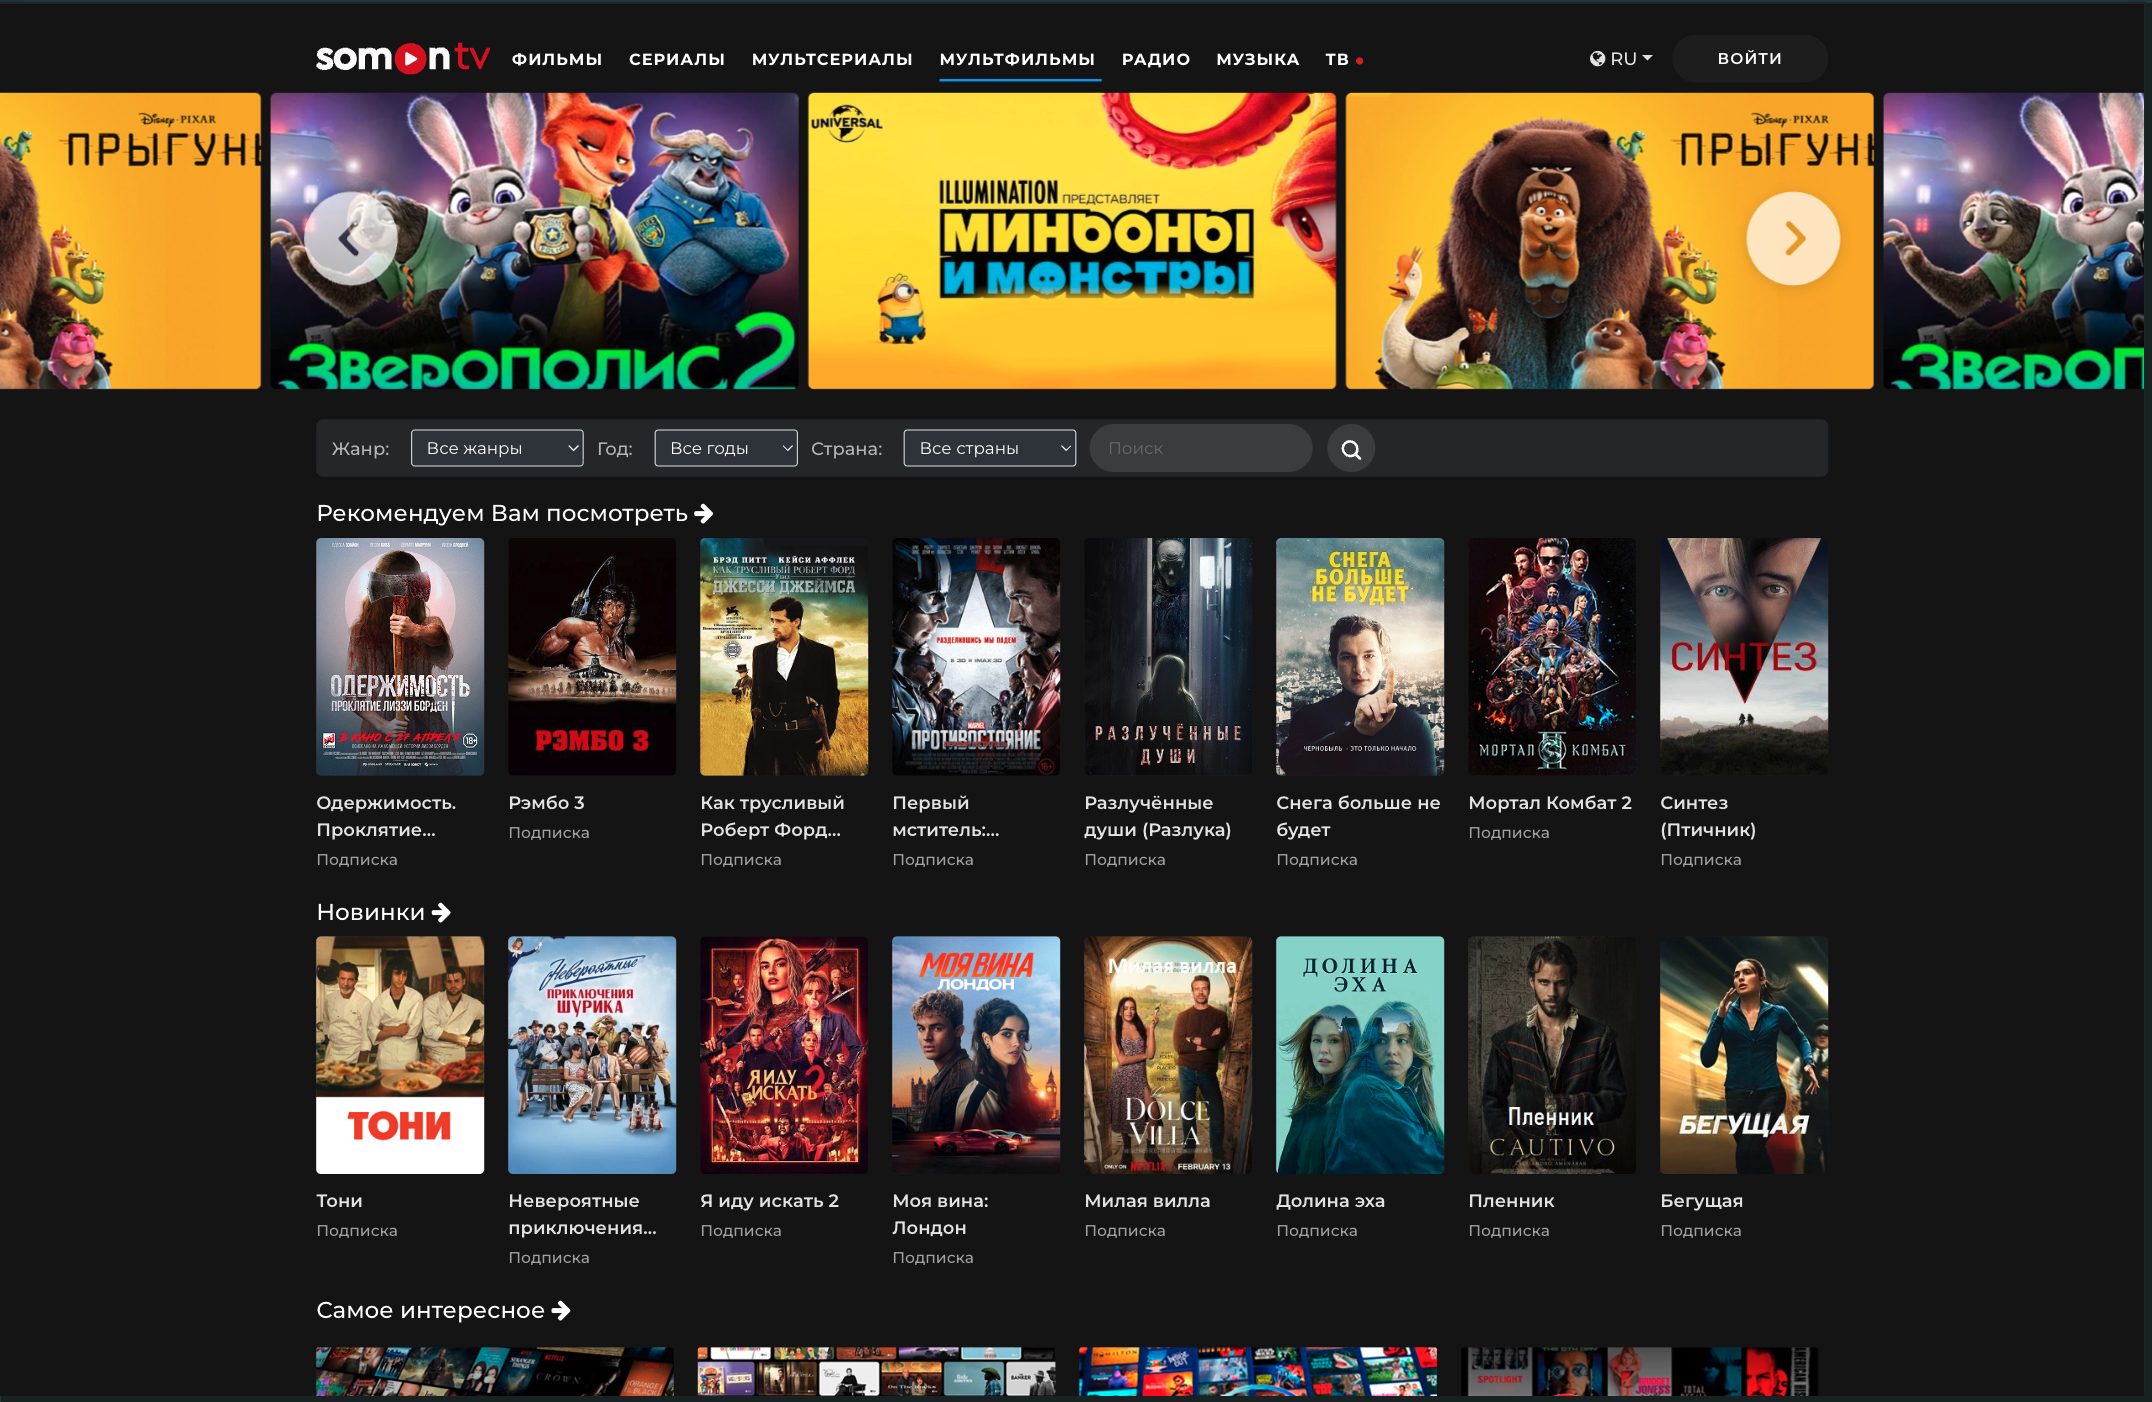Open the Фильмы menu item
This screenshot has height=1402, width=2152.
coord(557,59)
